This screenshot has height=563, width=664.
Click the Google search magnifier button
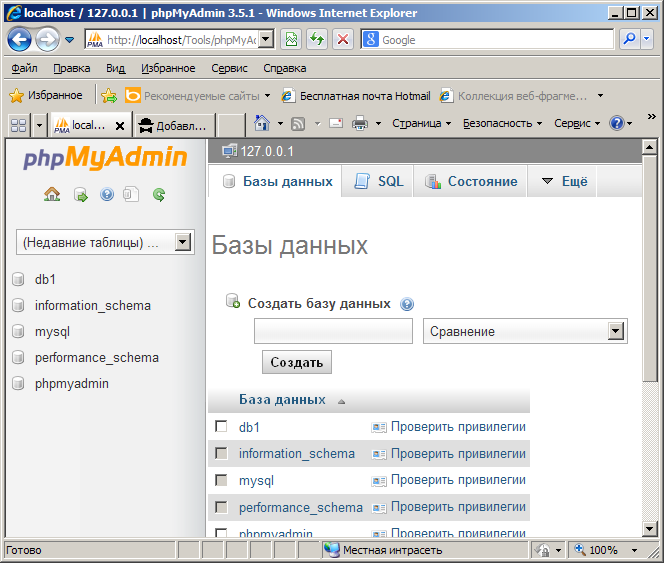(x=630, y=39)
